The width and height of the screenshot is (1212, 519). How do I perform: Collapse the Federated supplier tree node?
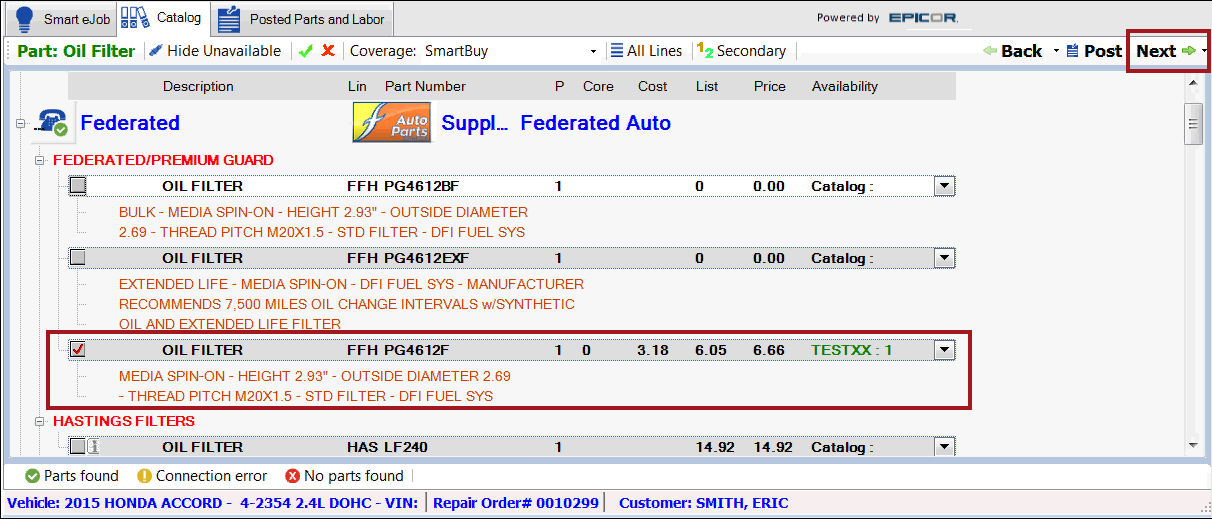pos(21,123)
